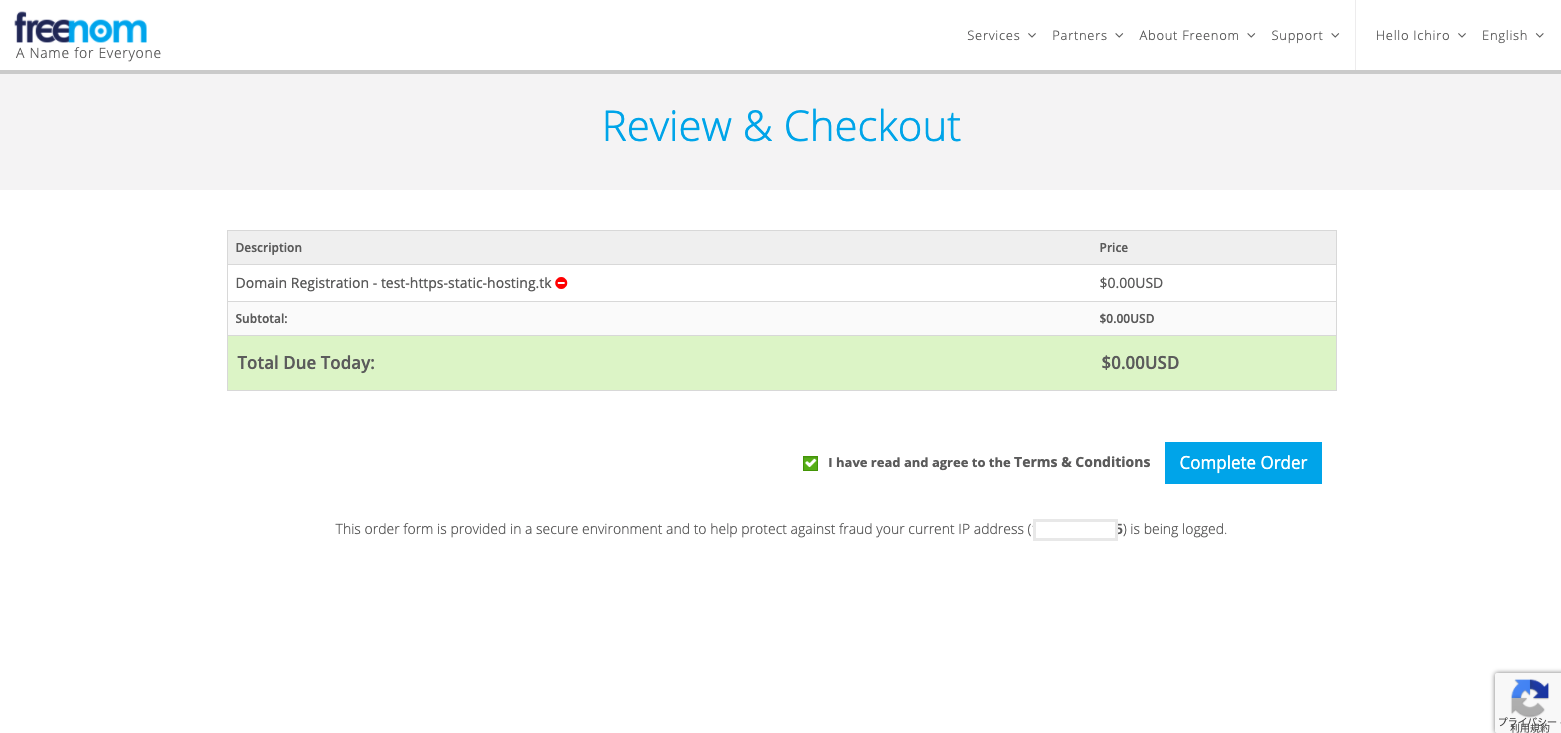Click the Description column header
Screen dimensions: 1561x733
(x=268, y=248)
